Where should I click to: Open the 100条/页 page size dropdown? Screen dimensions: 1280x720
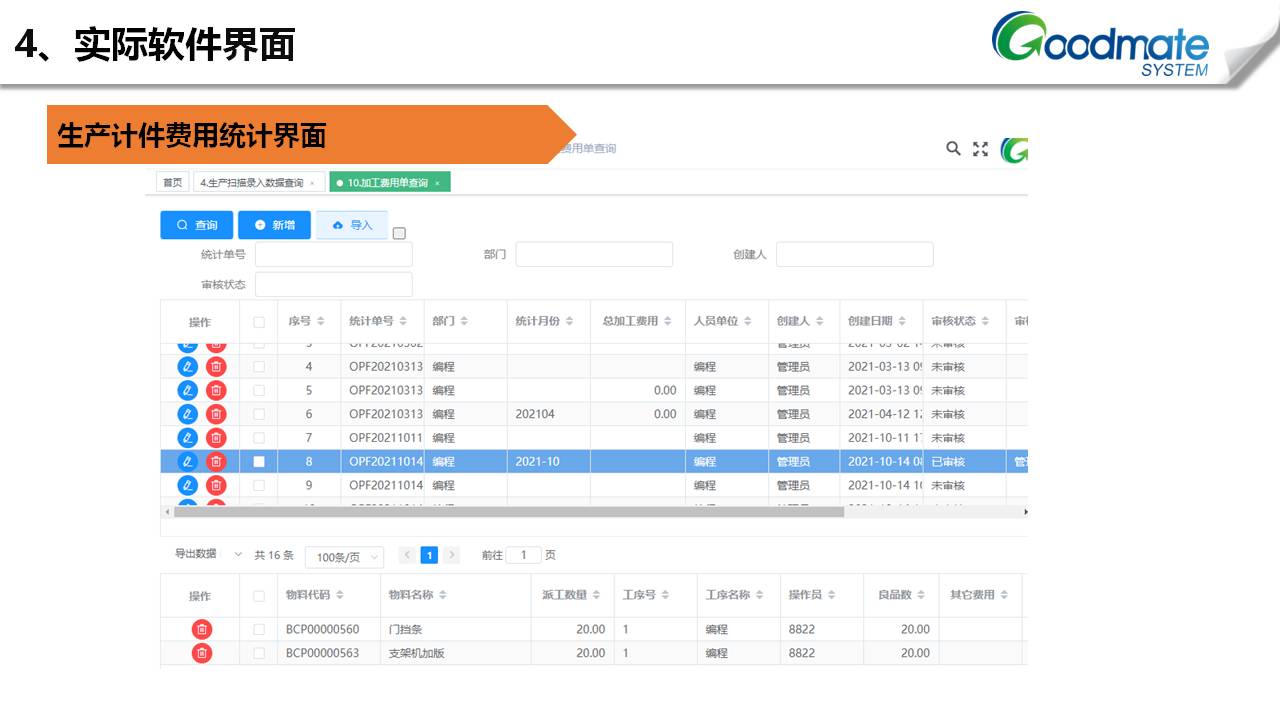pos(345,557)
